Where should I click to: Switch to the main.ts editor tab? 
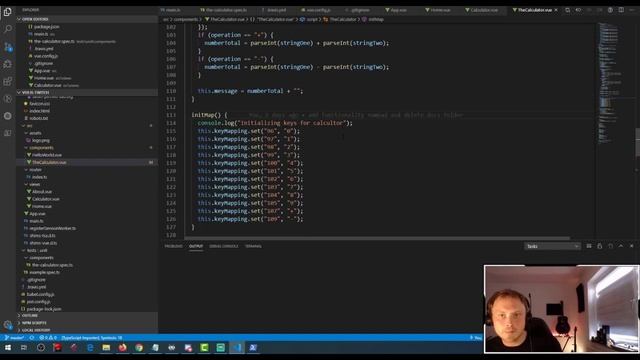pos(172,10)
